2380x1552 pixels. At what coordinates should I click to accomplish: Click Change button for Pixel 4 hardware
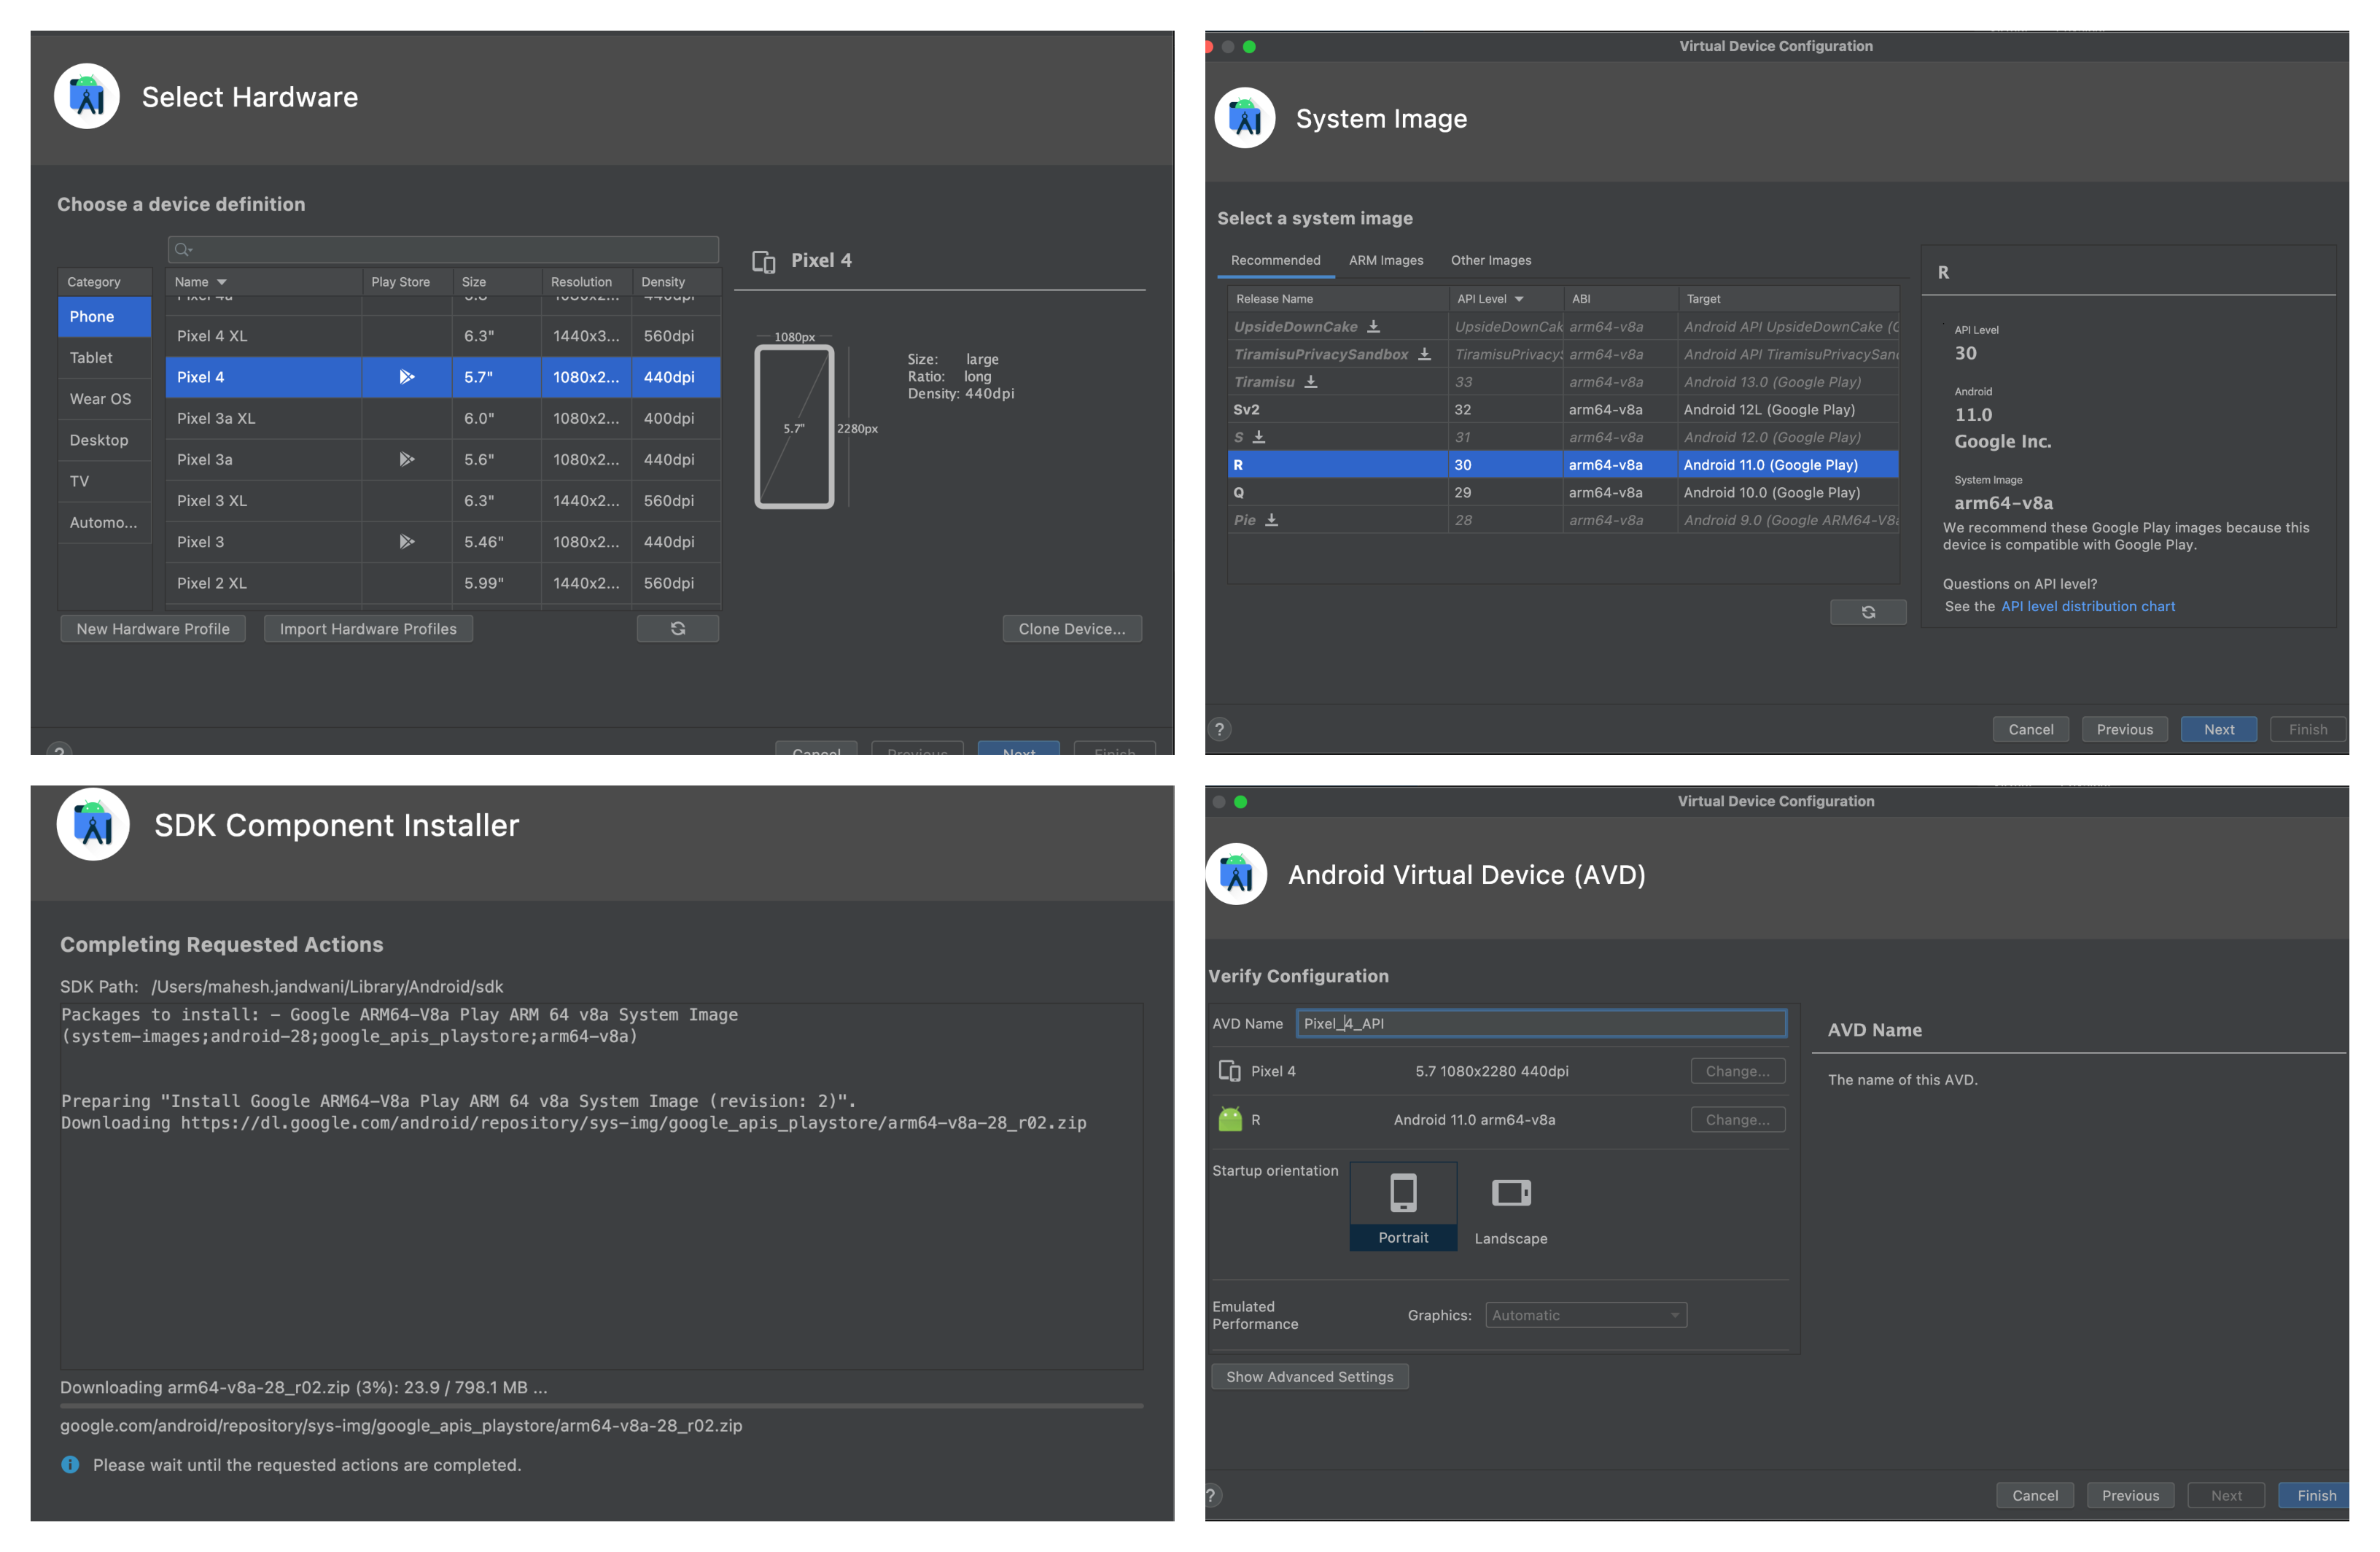(1738, 1071)
